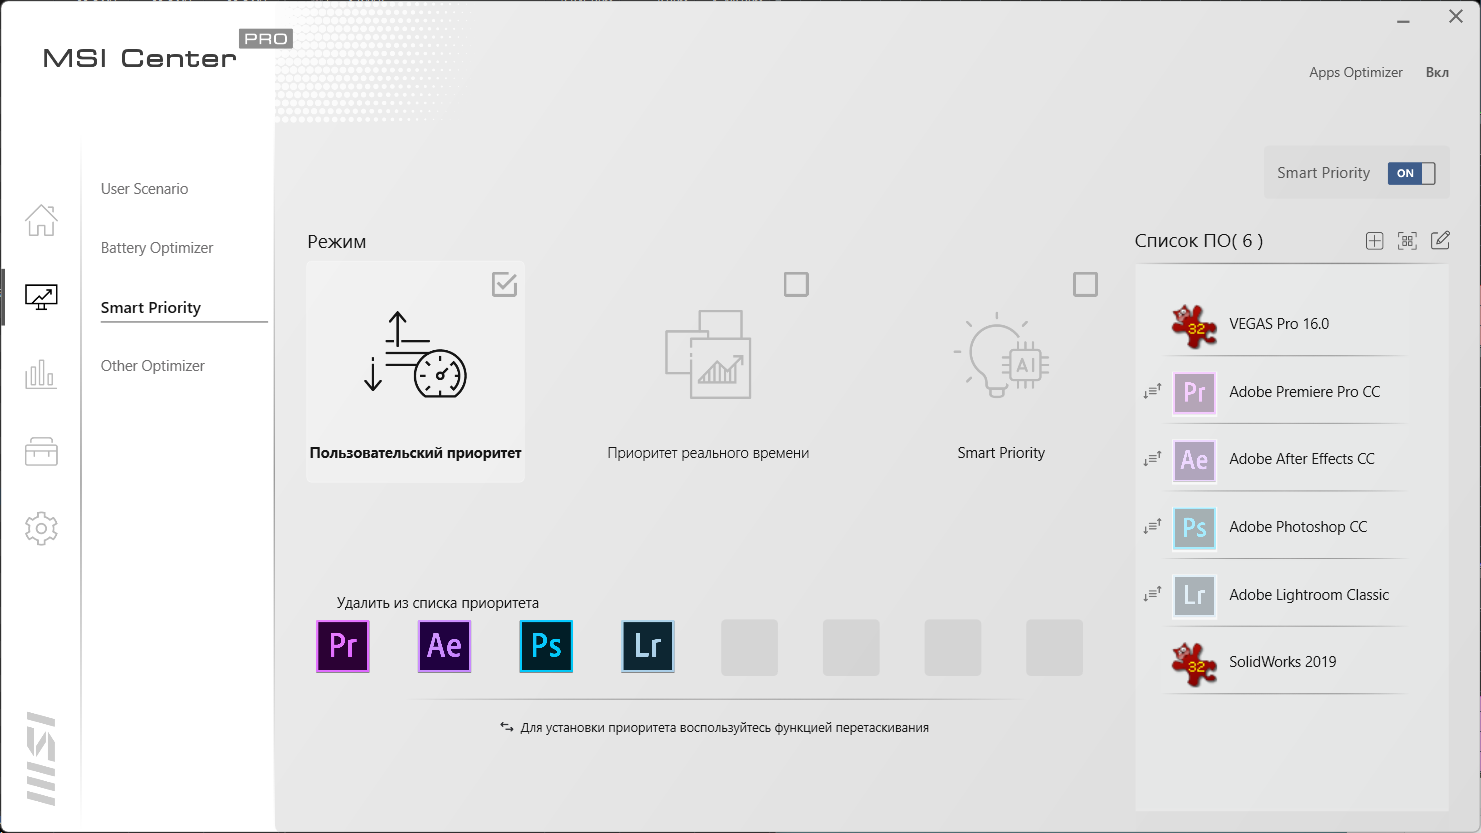Uncheck the Пользовательский приоритет checkbox
This screenshot has height=833, width=1481.
click(x=504, y=284)
